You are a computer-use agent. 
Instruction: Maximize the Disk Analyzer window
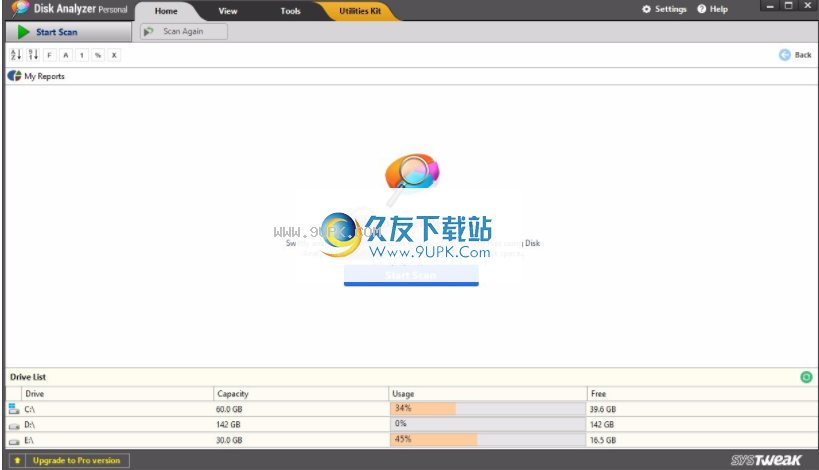[789, 6]
